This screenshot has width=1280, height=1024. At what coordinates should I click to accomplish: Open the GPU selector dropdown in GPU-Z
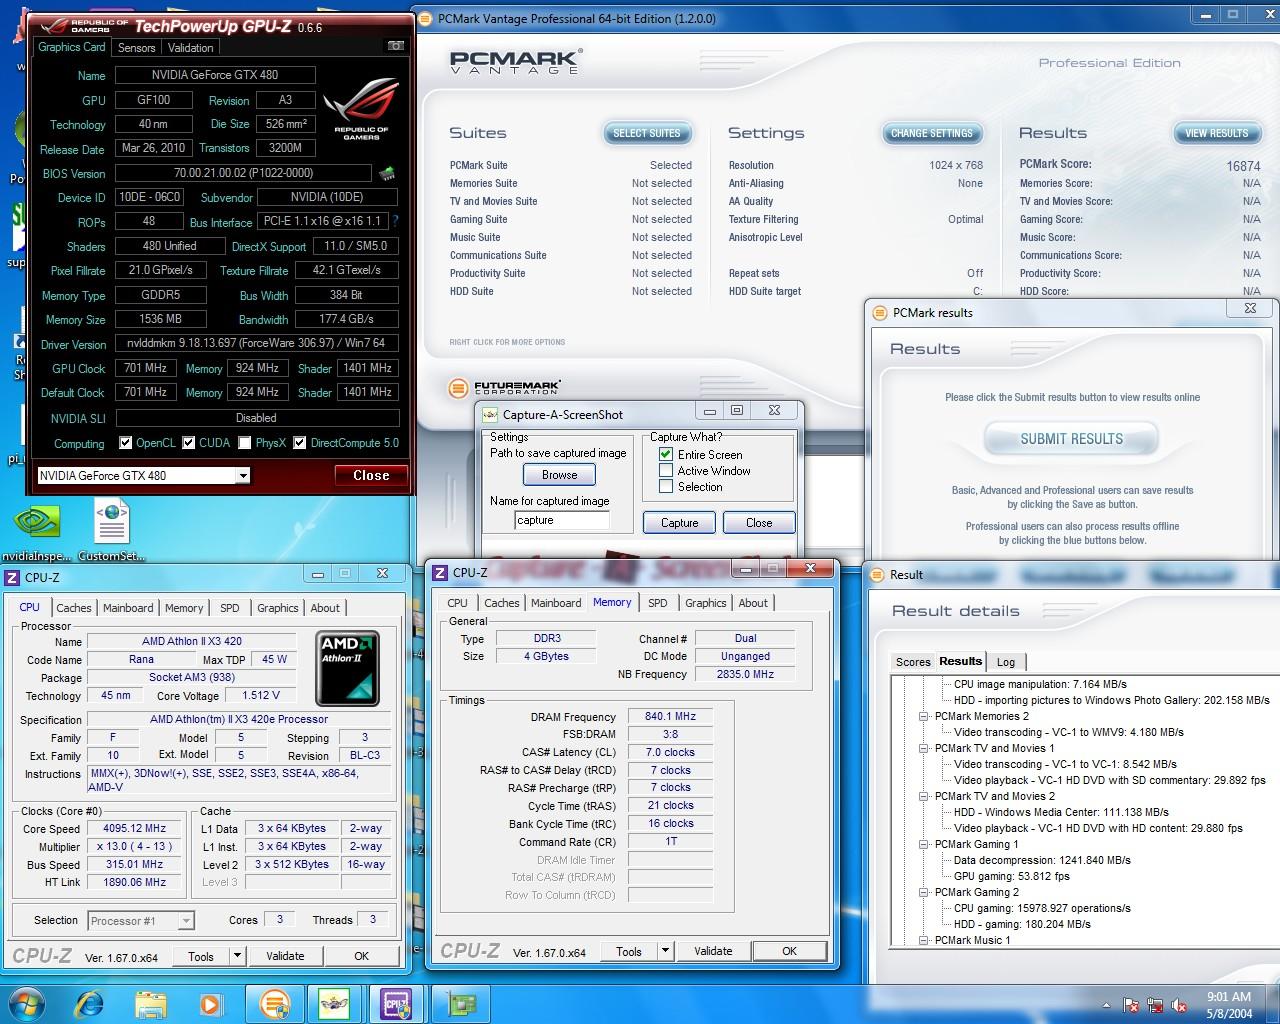click(x=242, y=476)
